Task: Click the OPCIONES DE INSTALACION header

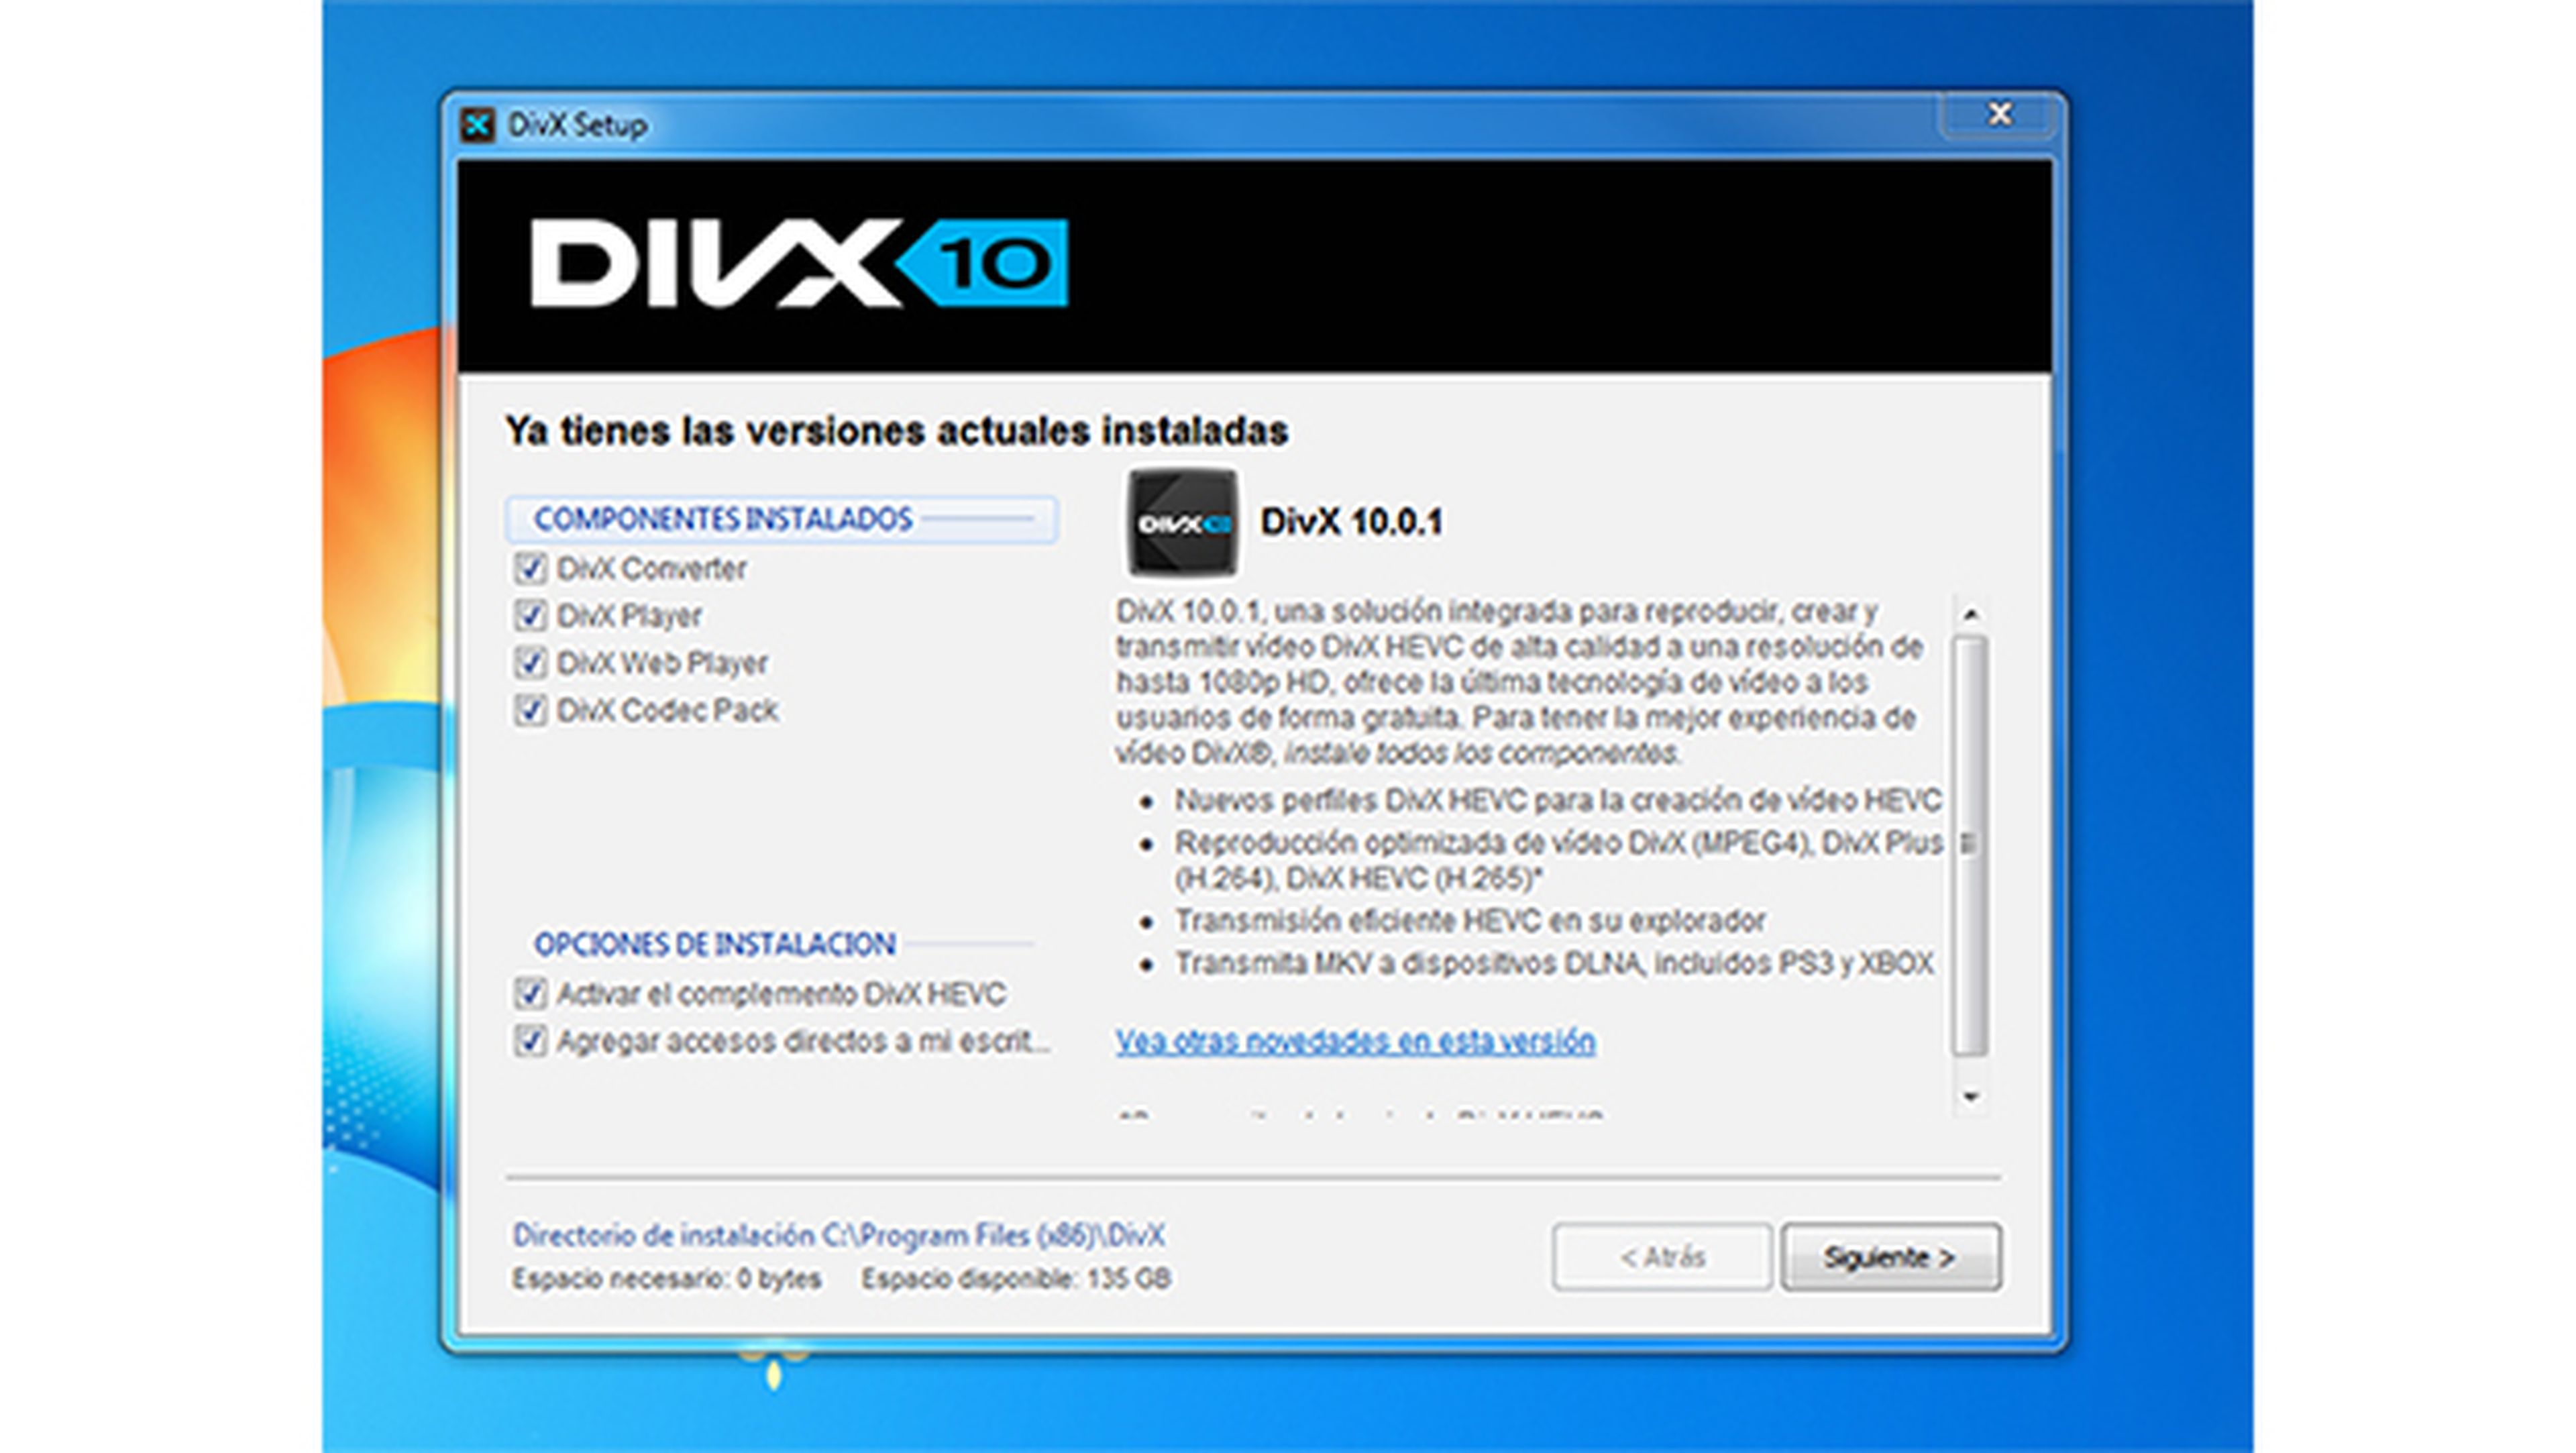Action: point(714,944)
